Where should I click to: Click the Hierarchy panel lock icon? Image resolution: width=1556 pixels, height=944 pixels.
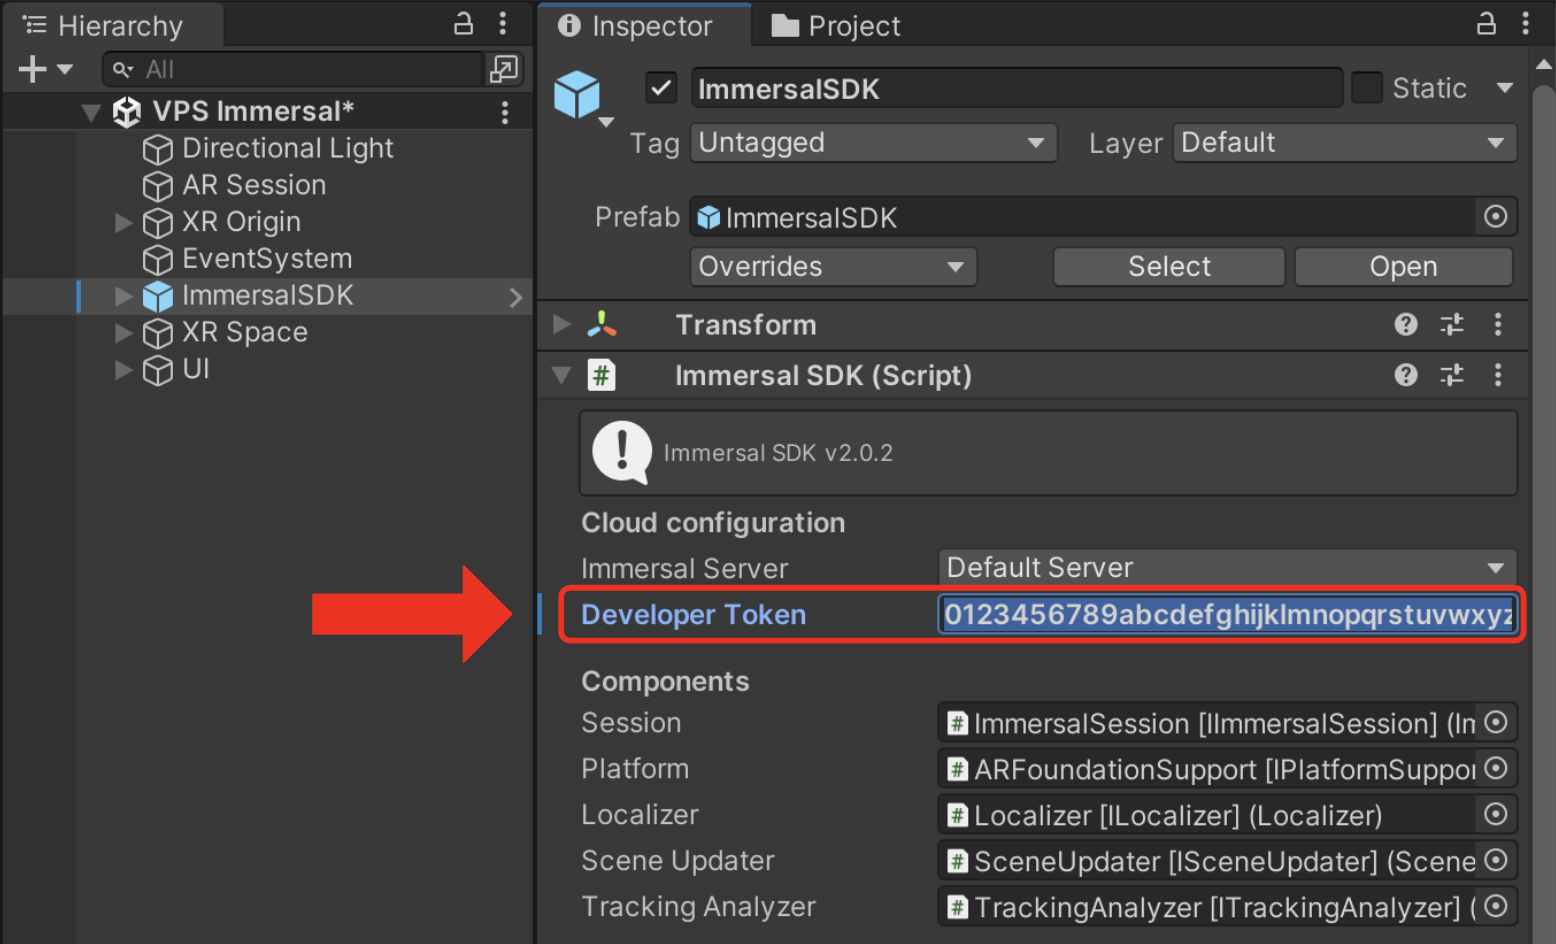pos(463,24)
